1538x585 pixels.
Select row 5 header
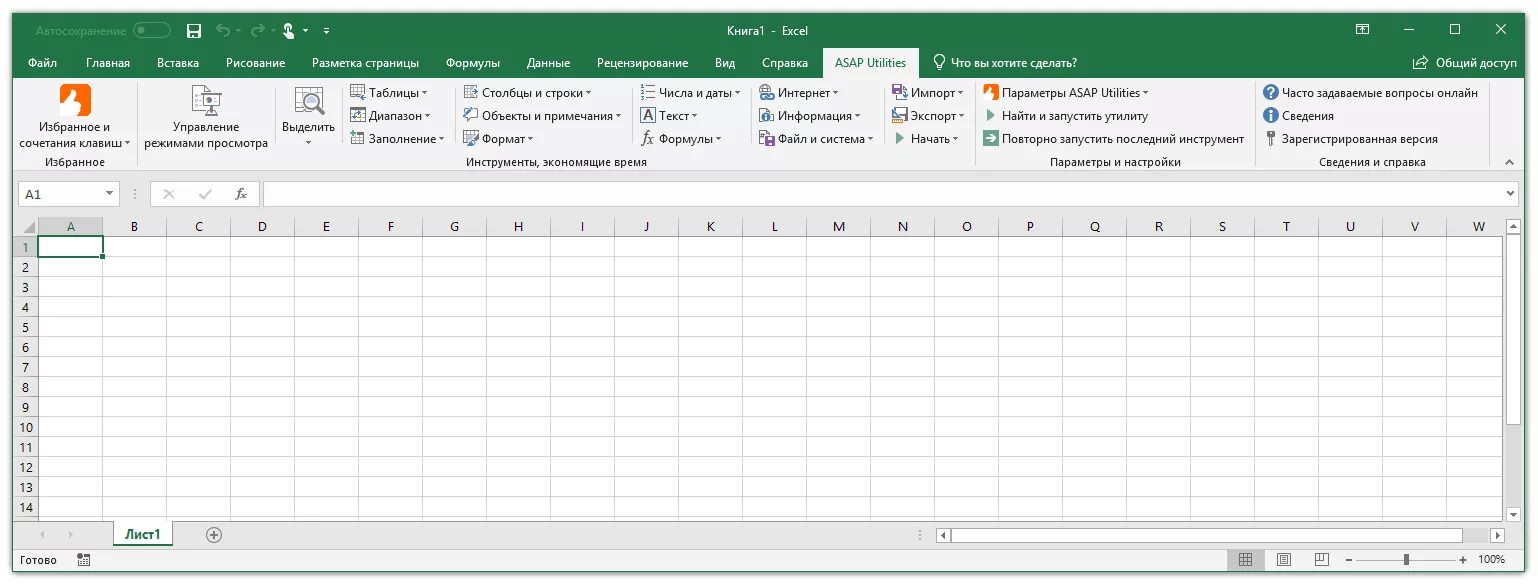pos(28,327)
